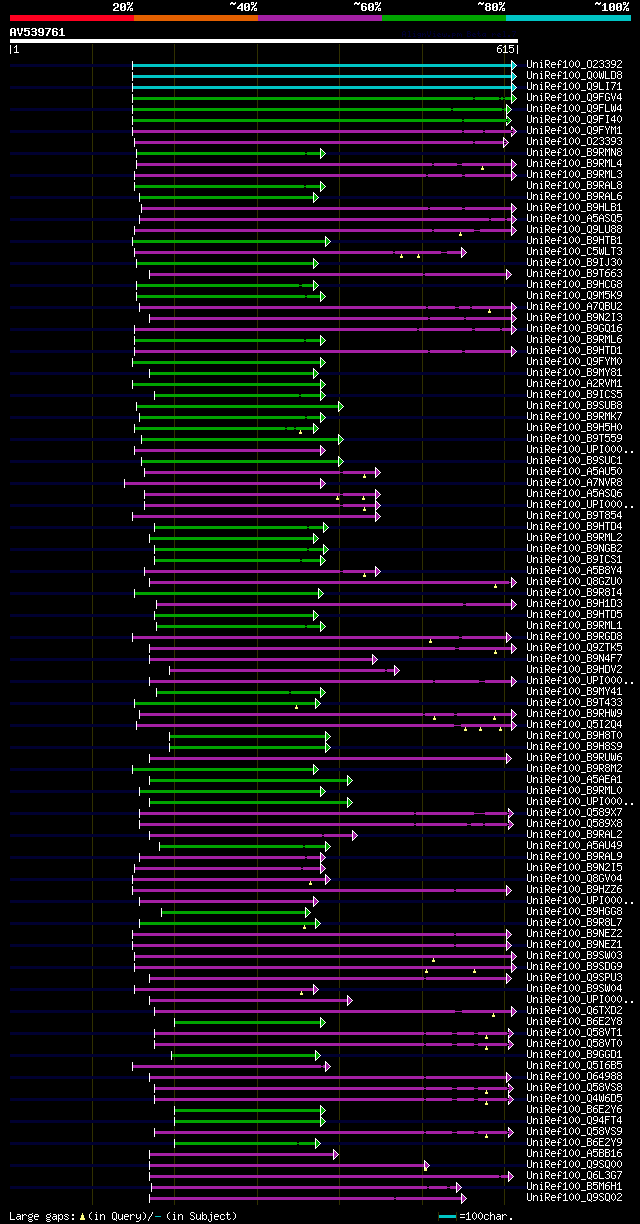The height and width of the screenshot is (1224, 640).
Task: Open hit UniRef100_Q9FLW4
Action: click(x=574, y=108)
